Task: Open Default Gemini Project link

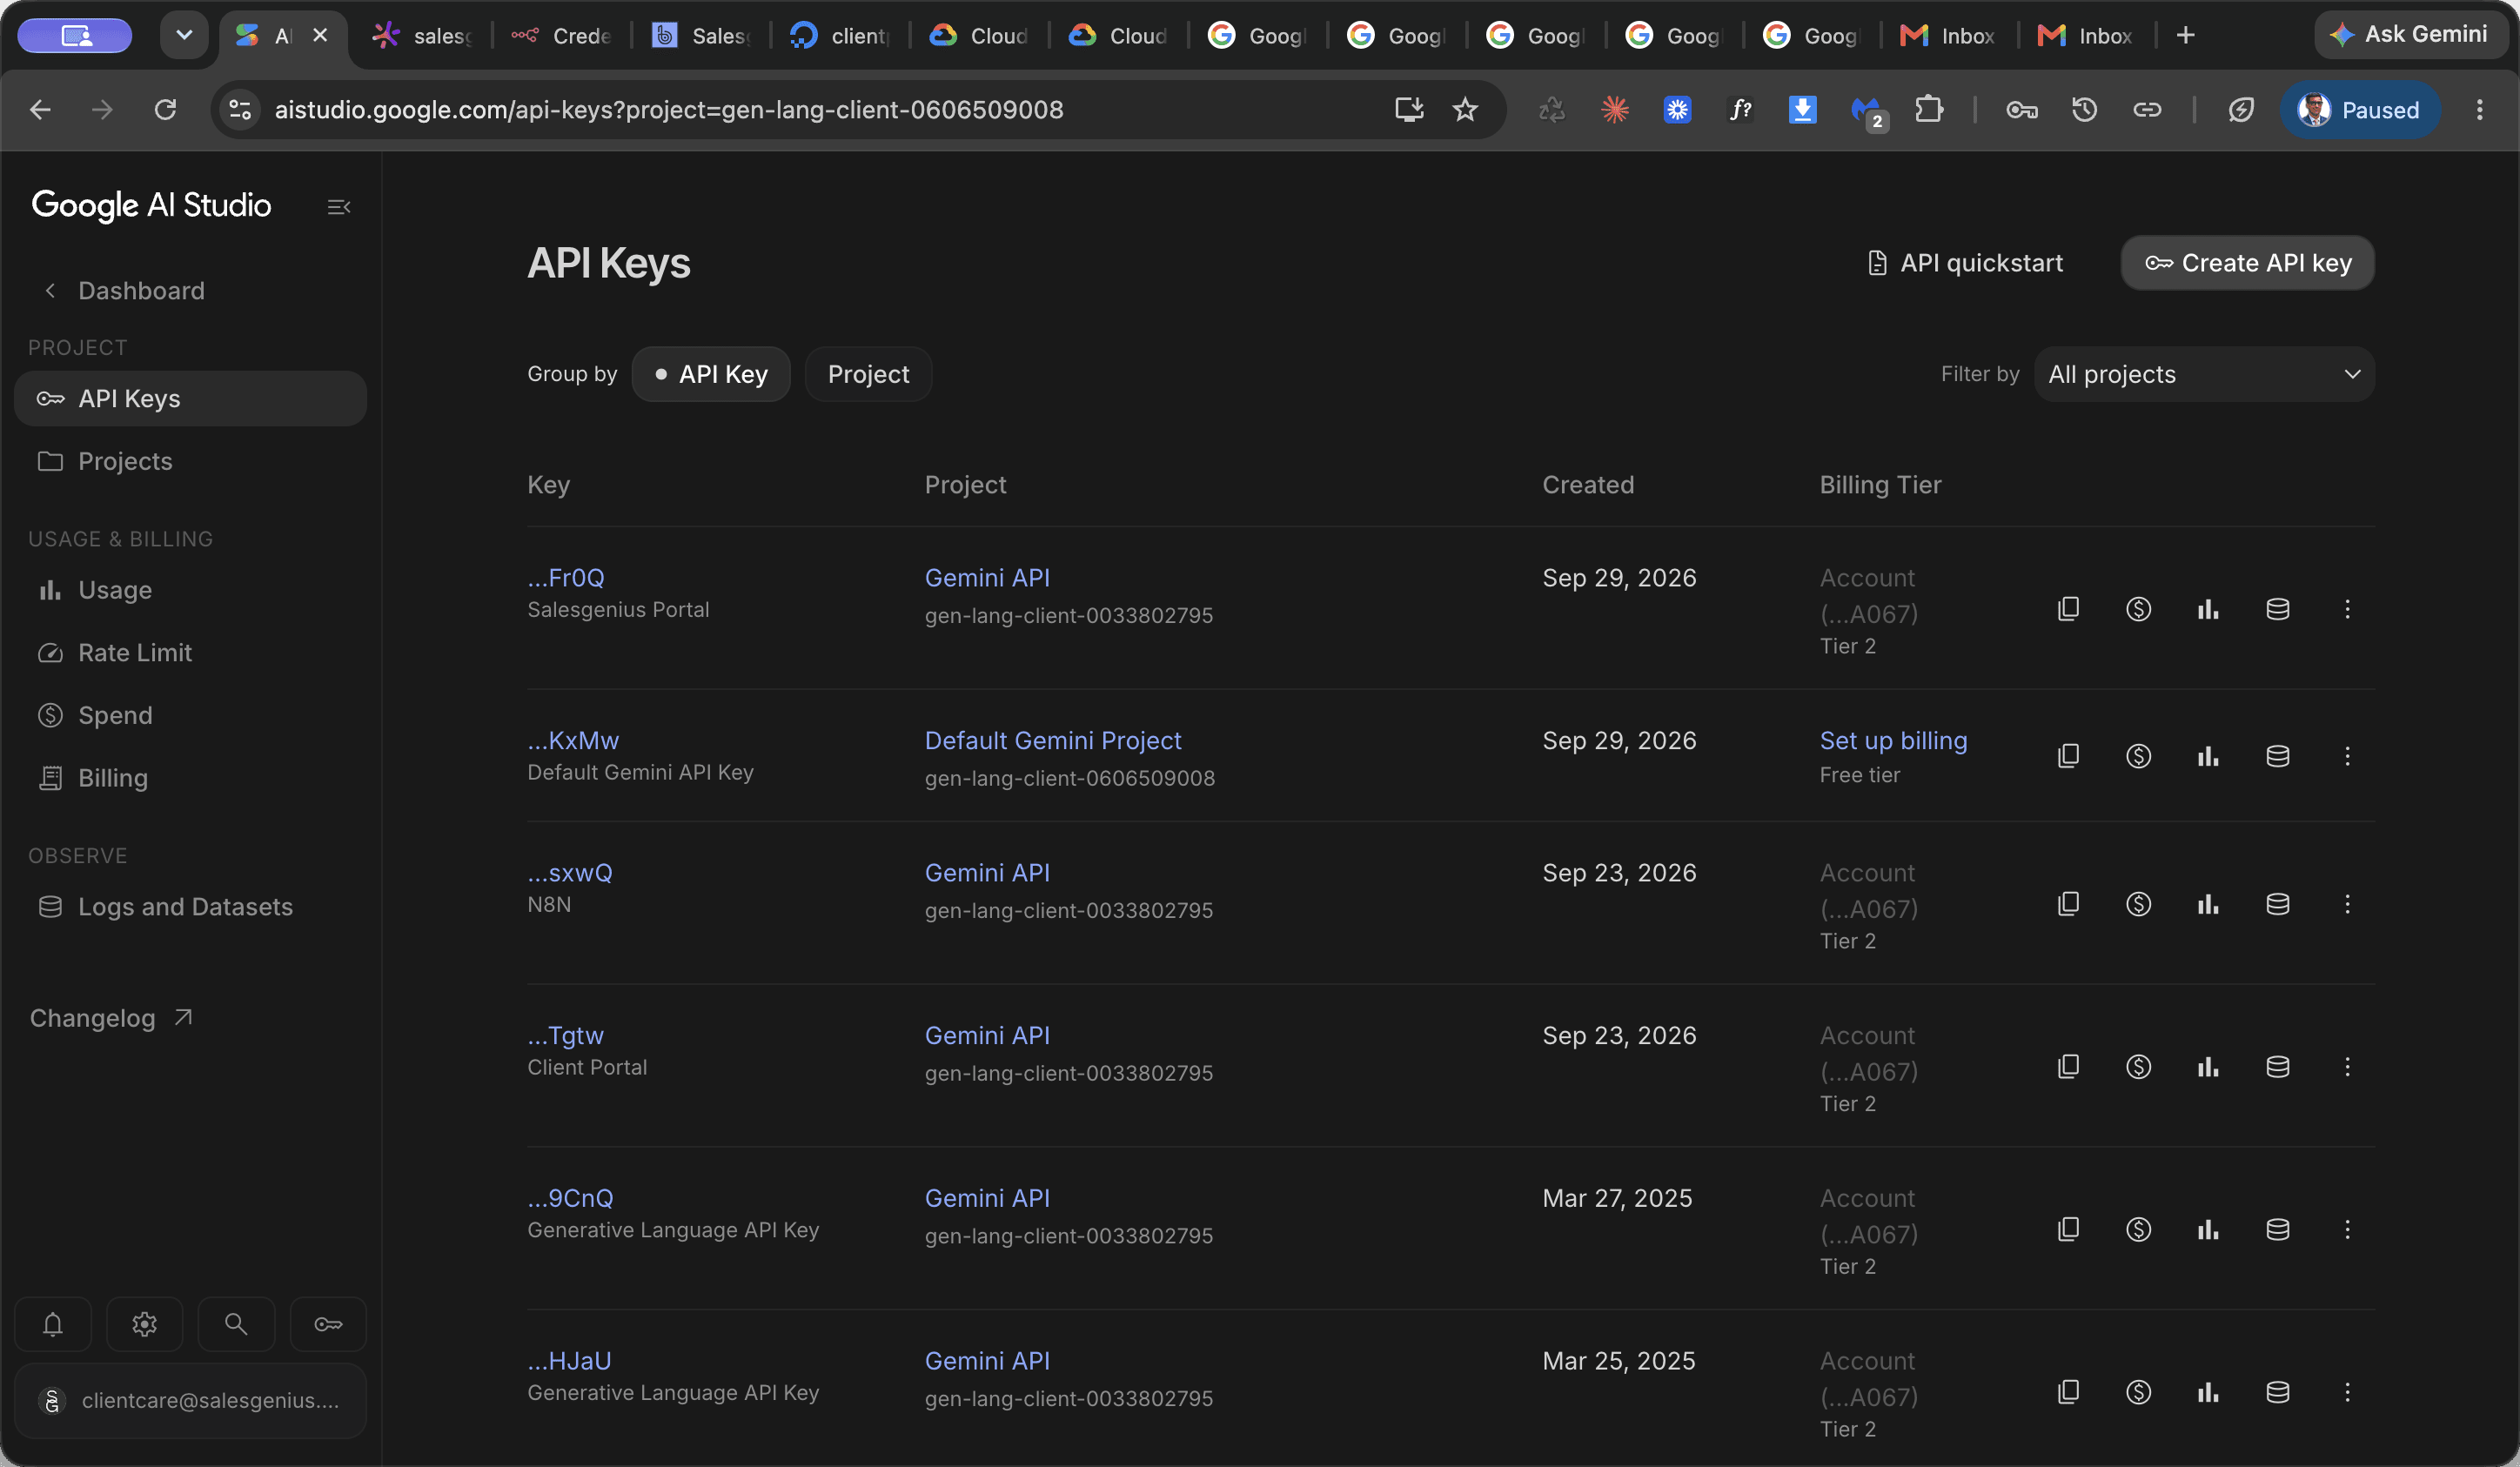Action: pos(1052,741)
